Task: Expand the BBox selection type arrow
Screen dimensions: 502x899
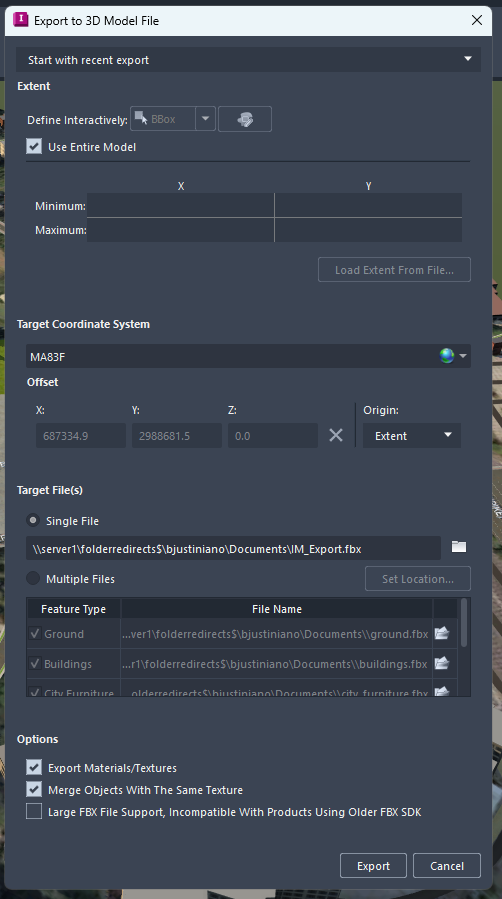Action: 206,119
